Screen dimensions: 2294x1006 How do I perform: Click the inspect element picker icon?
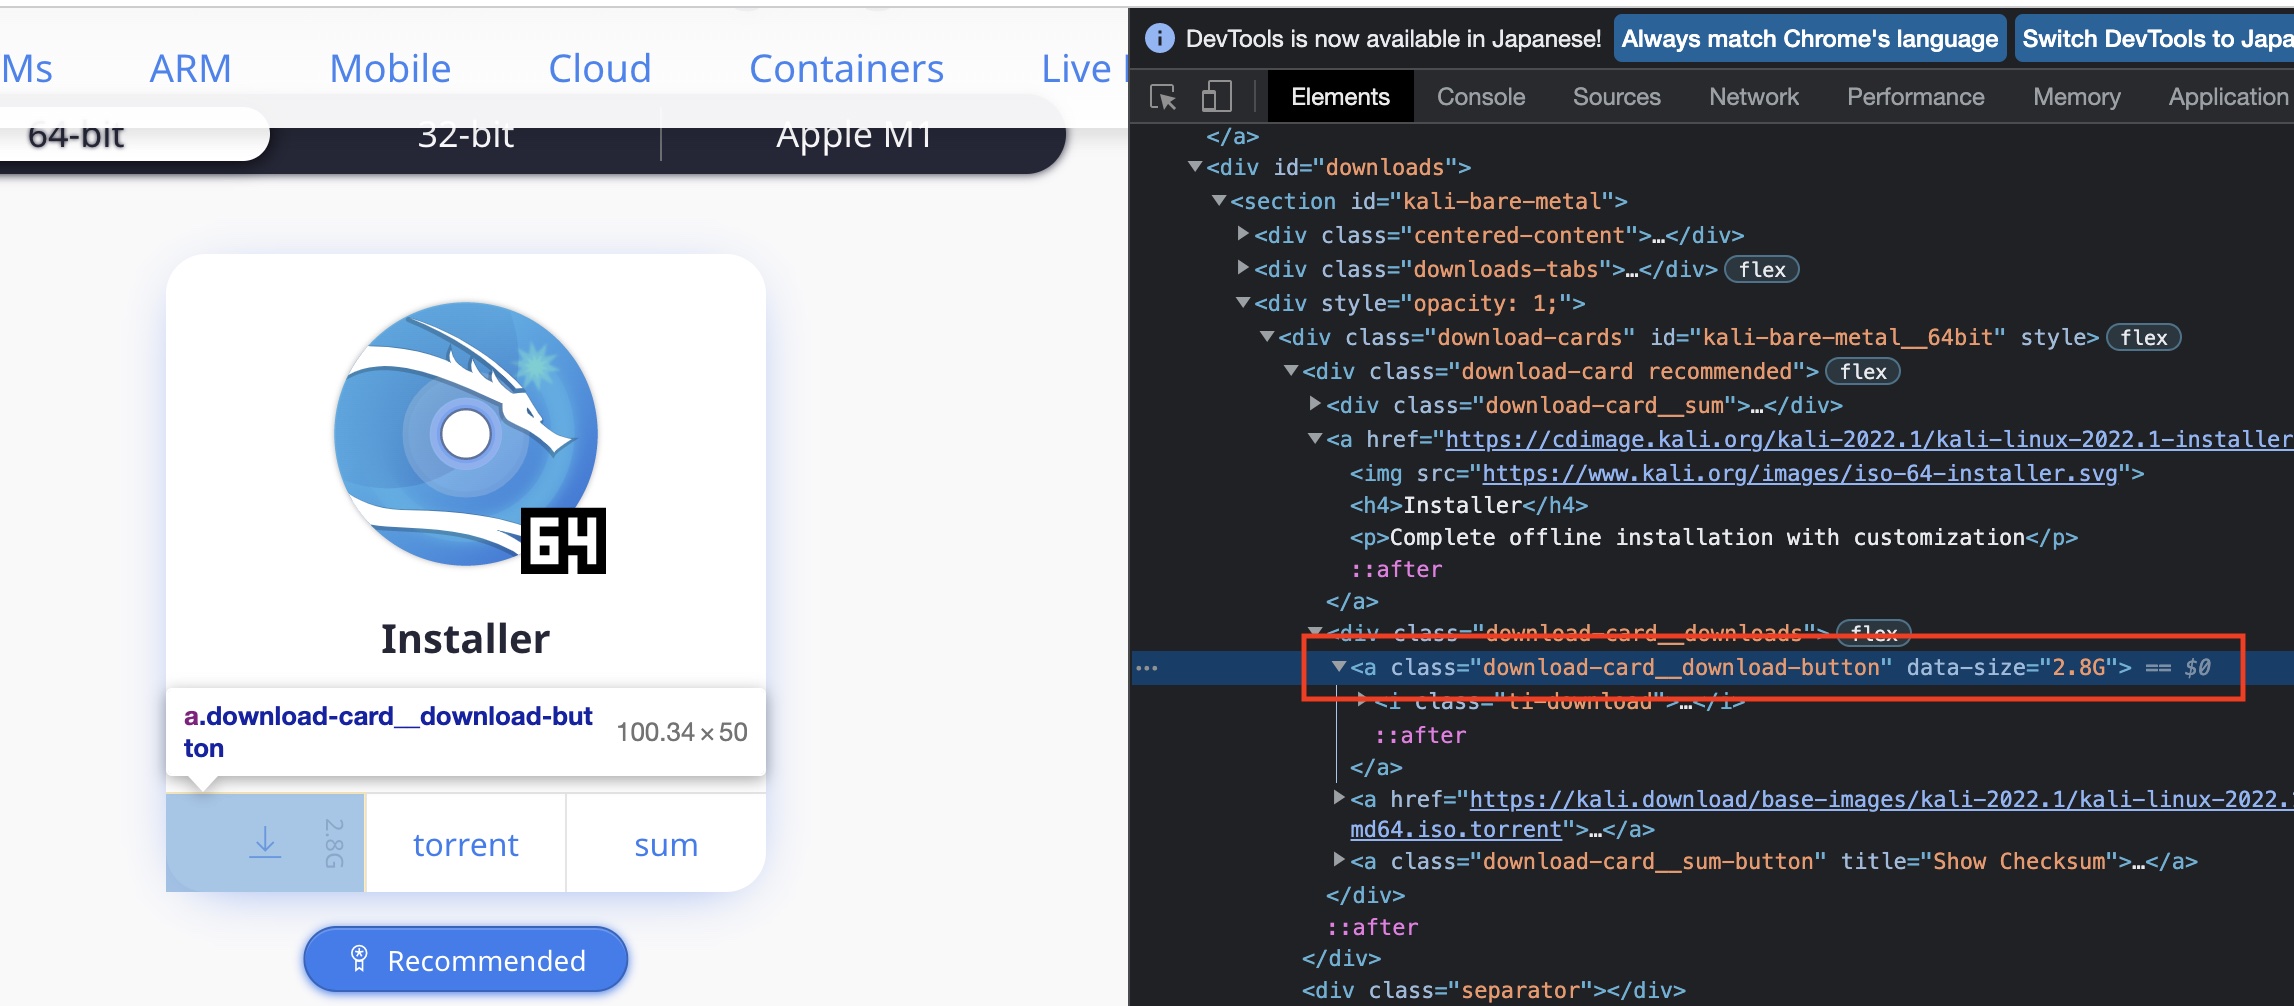[1162, 97]
